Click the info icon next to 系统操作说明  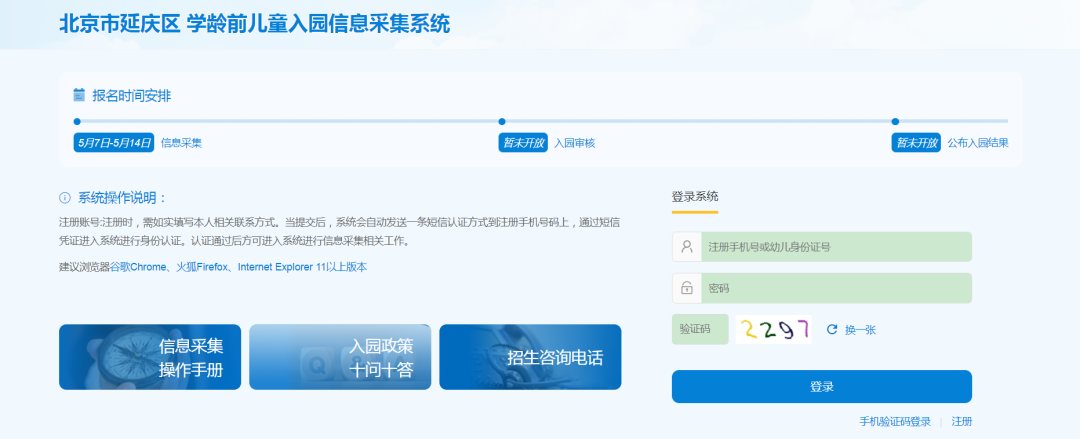65,198
